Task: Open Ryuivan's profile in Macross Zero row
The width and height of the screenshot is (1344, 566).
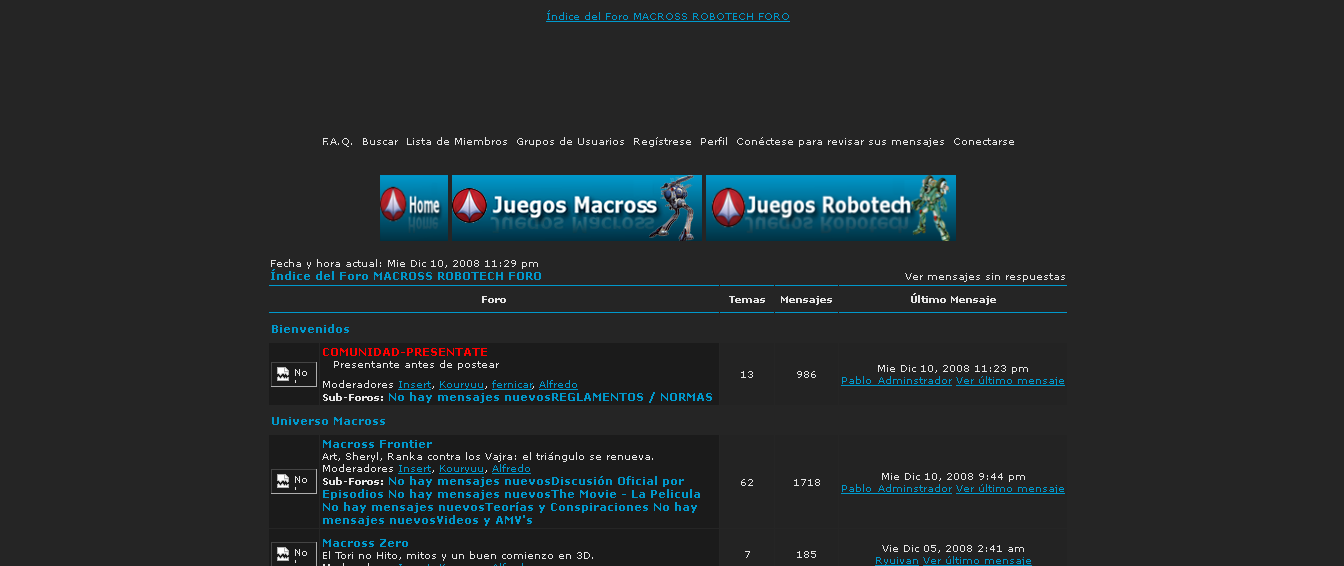Action: pyautogui.click(x=897, y=561)
